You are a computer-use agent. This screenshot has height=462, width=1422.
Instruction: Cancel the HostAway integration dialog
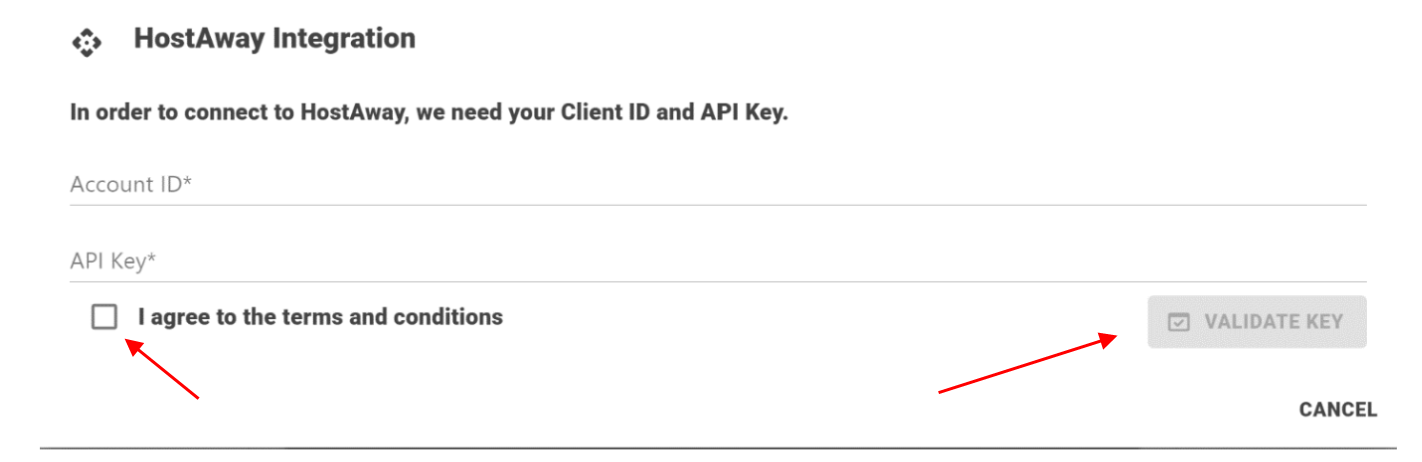1338,410
